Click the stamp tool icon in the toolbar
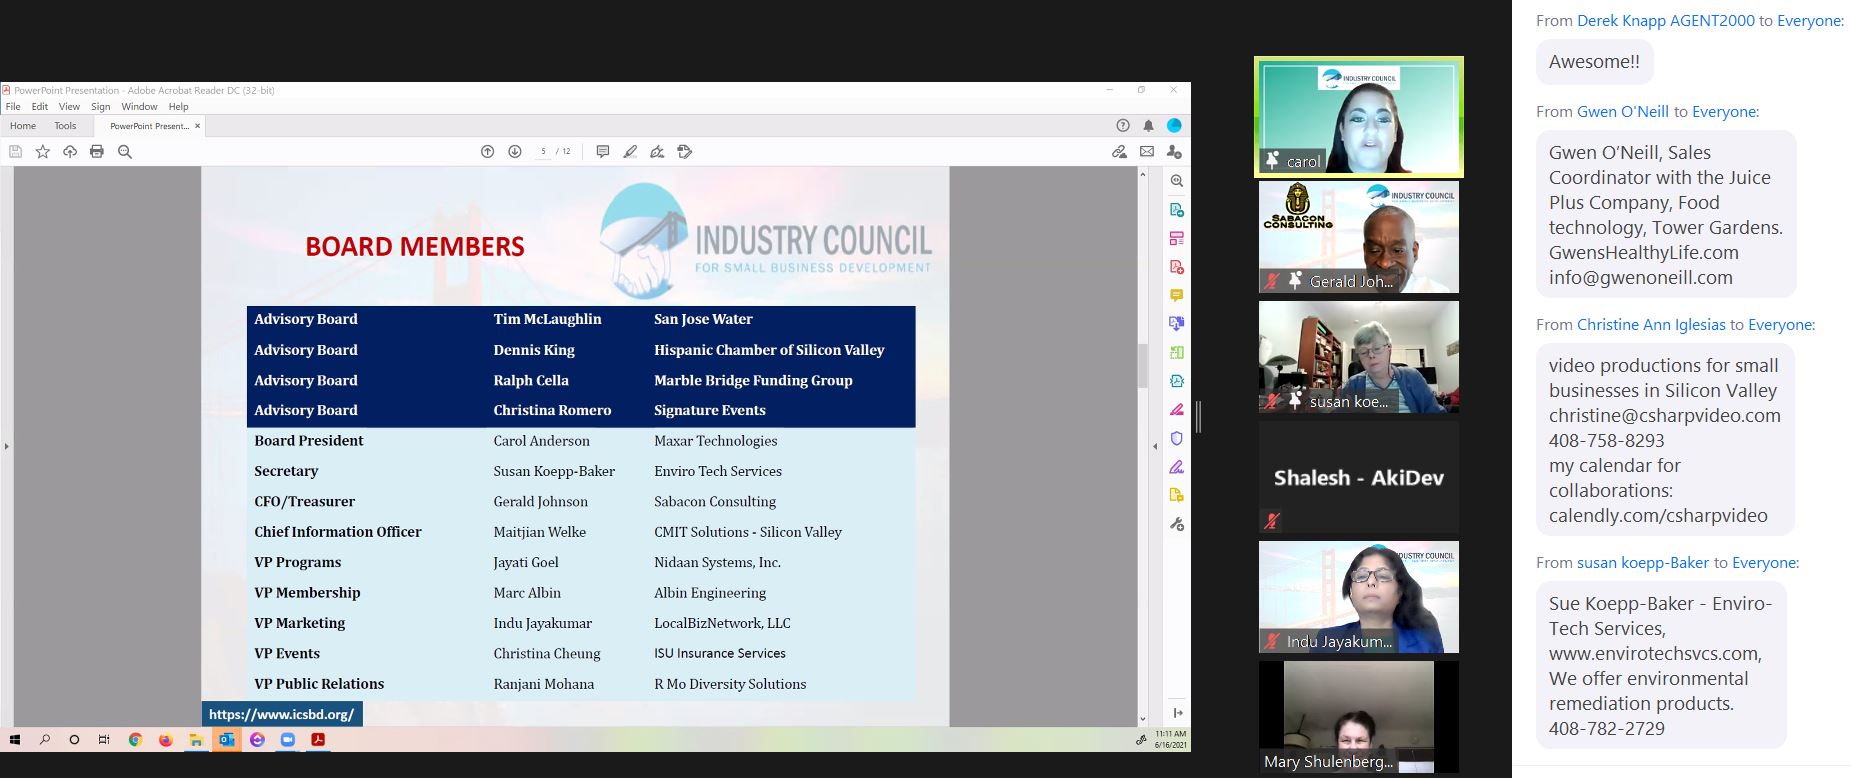The height and width of the screenshot is (778, 1851). pyautogui.click(x=685, y=152)
